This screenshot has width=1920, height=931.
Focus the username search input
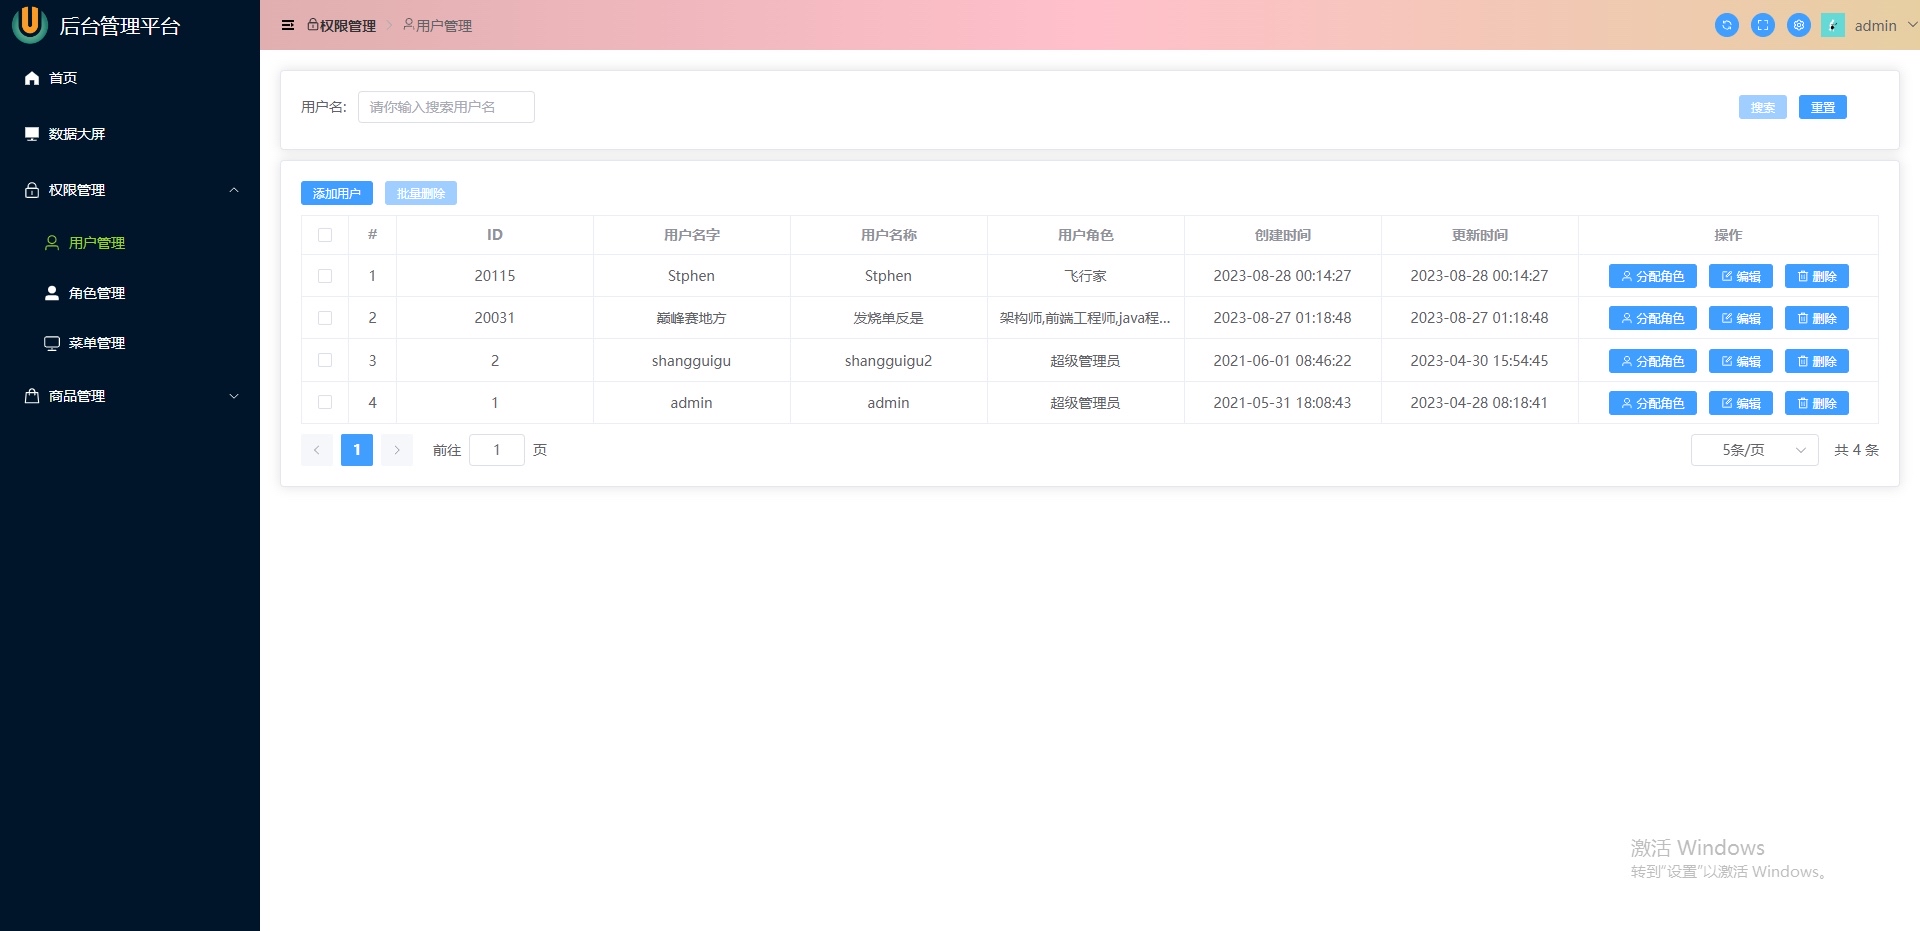coord(446,107)
